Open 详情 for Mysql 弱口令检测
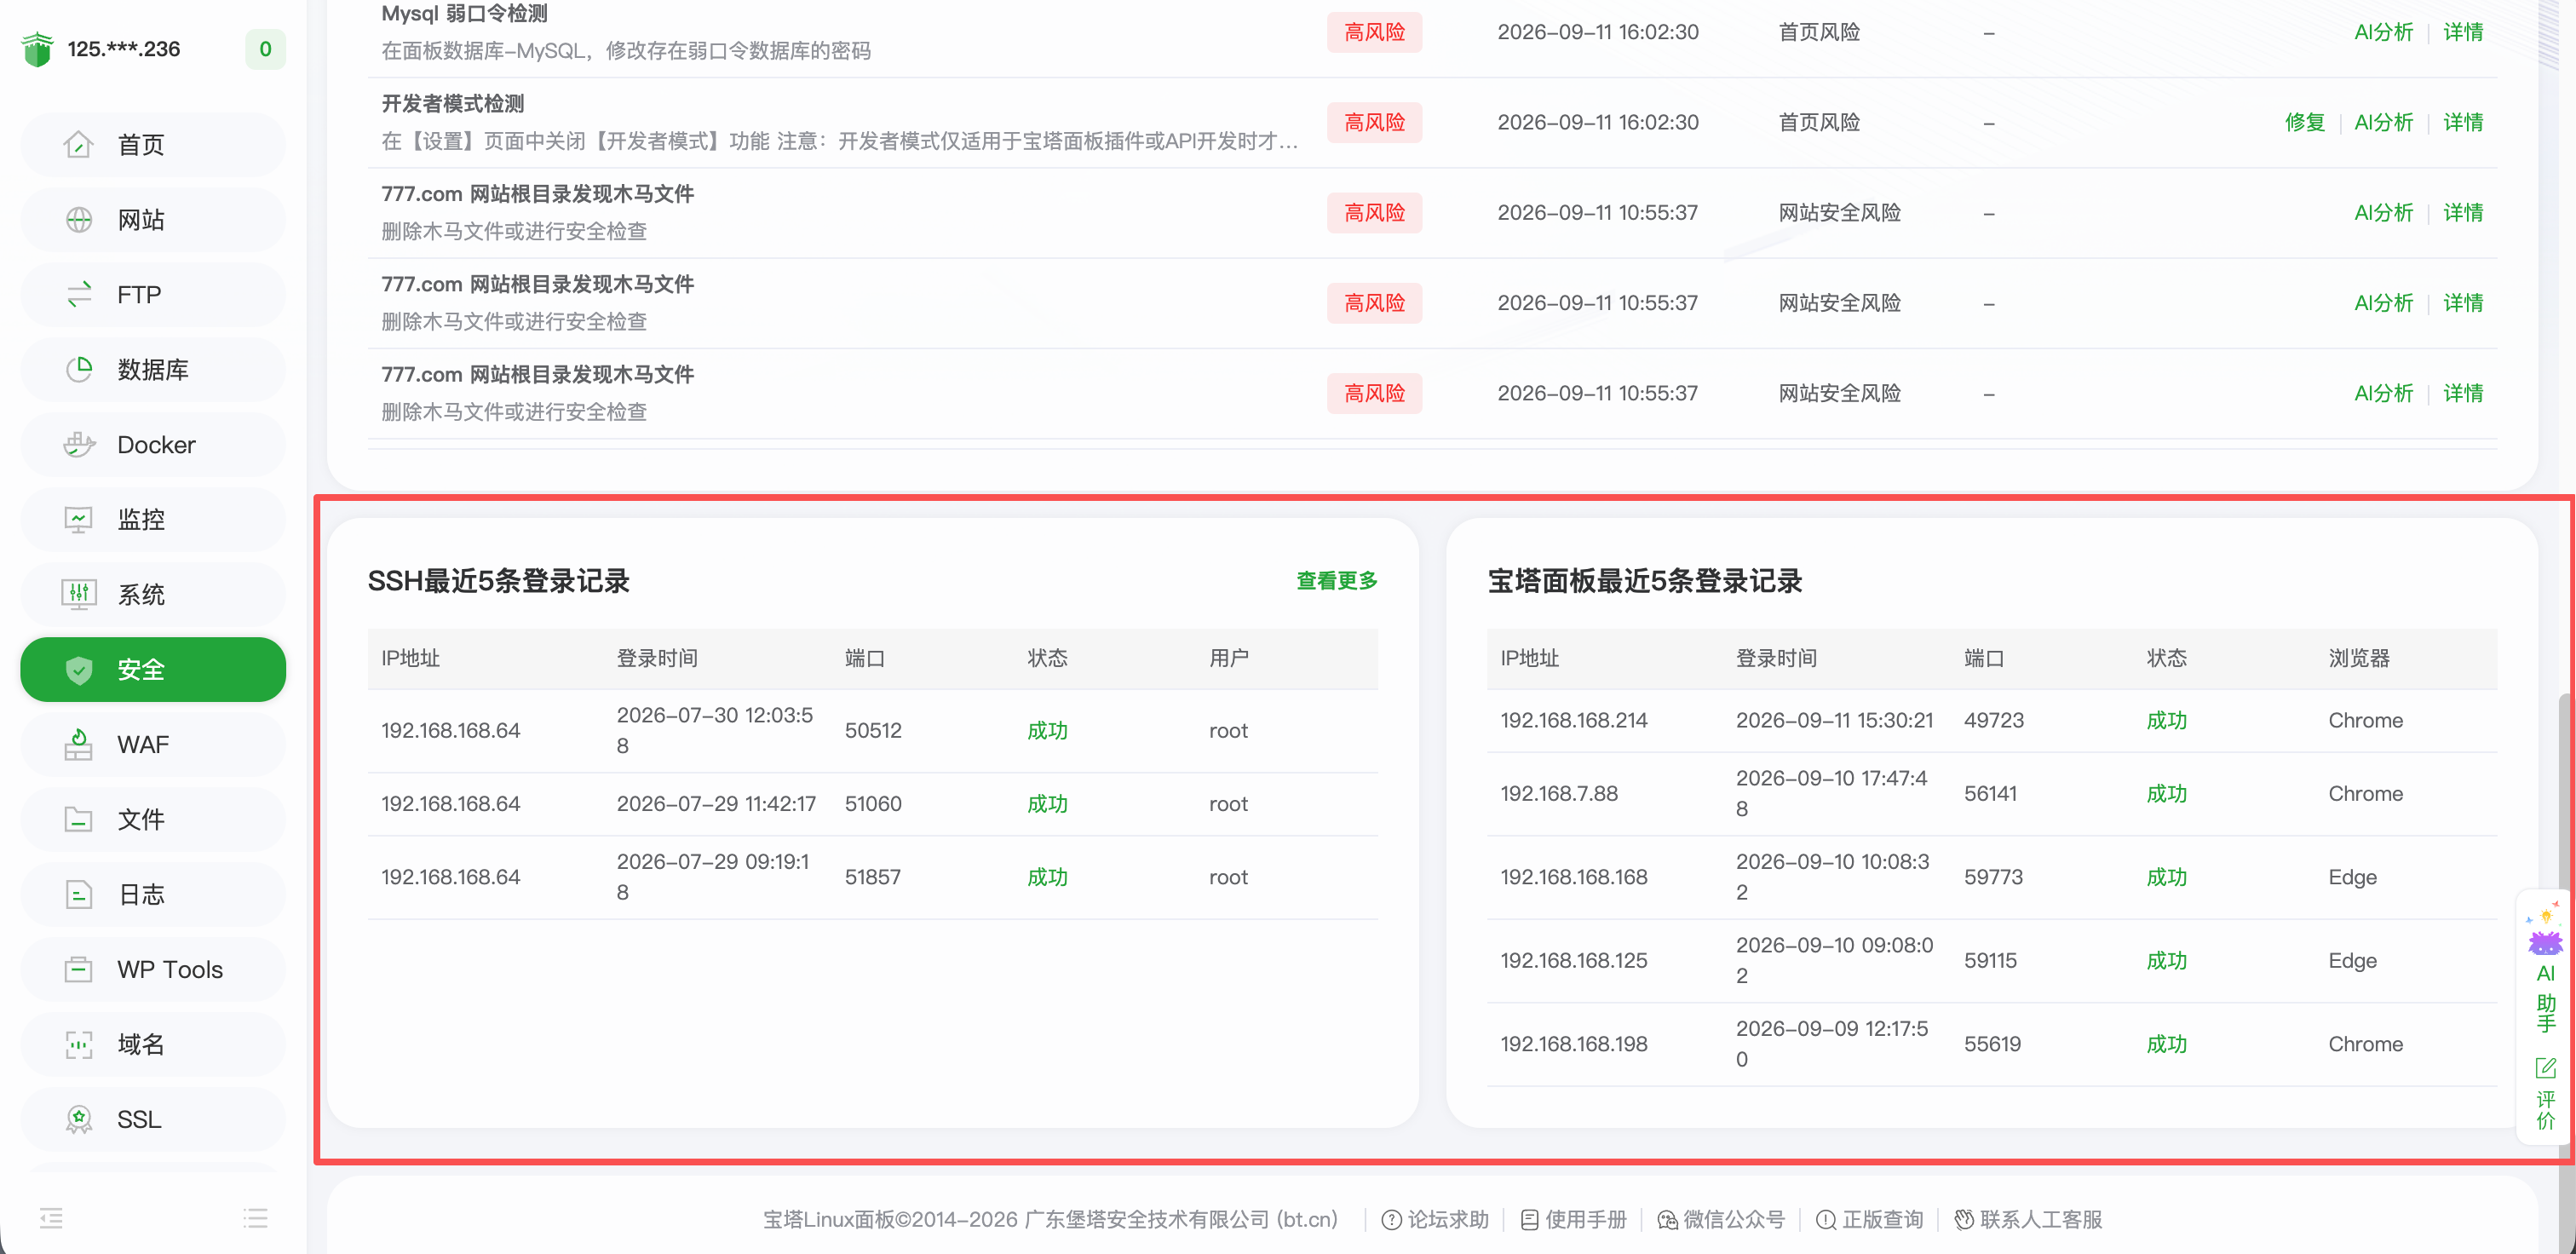Screen dimensions: 2576x1254 [x=2463, y=32]
